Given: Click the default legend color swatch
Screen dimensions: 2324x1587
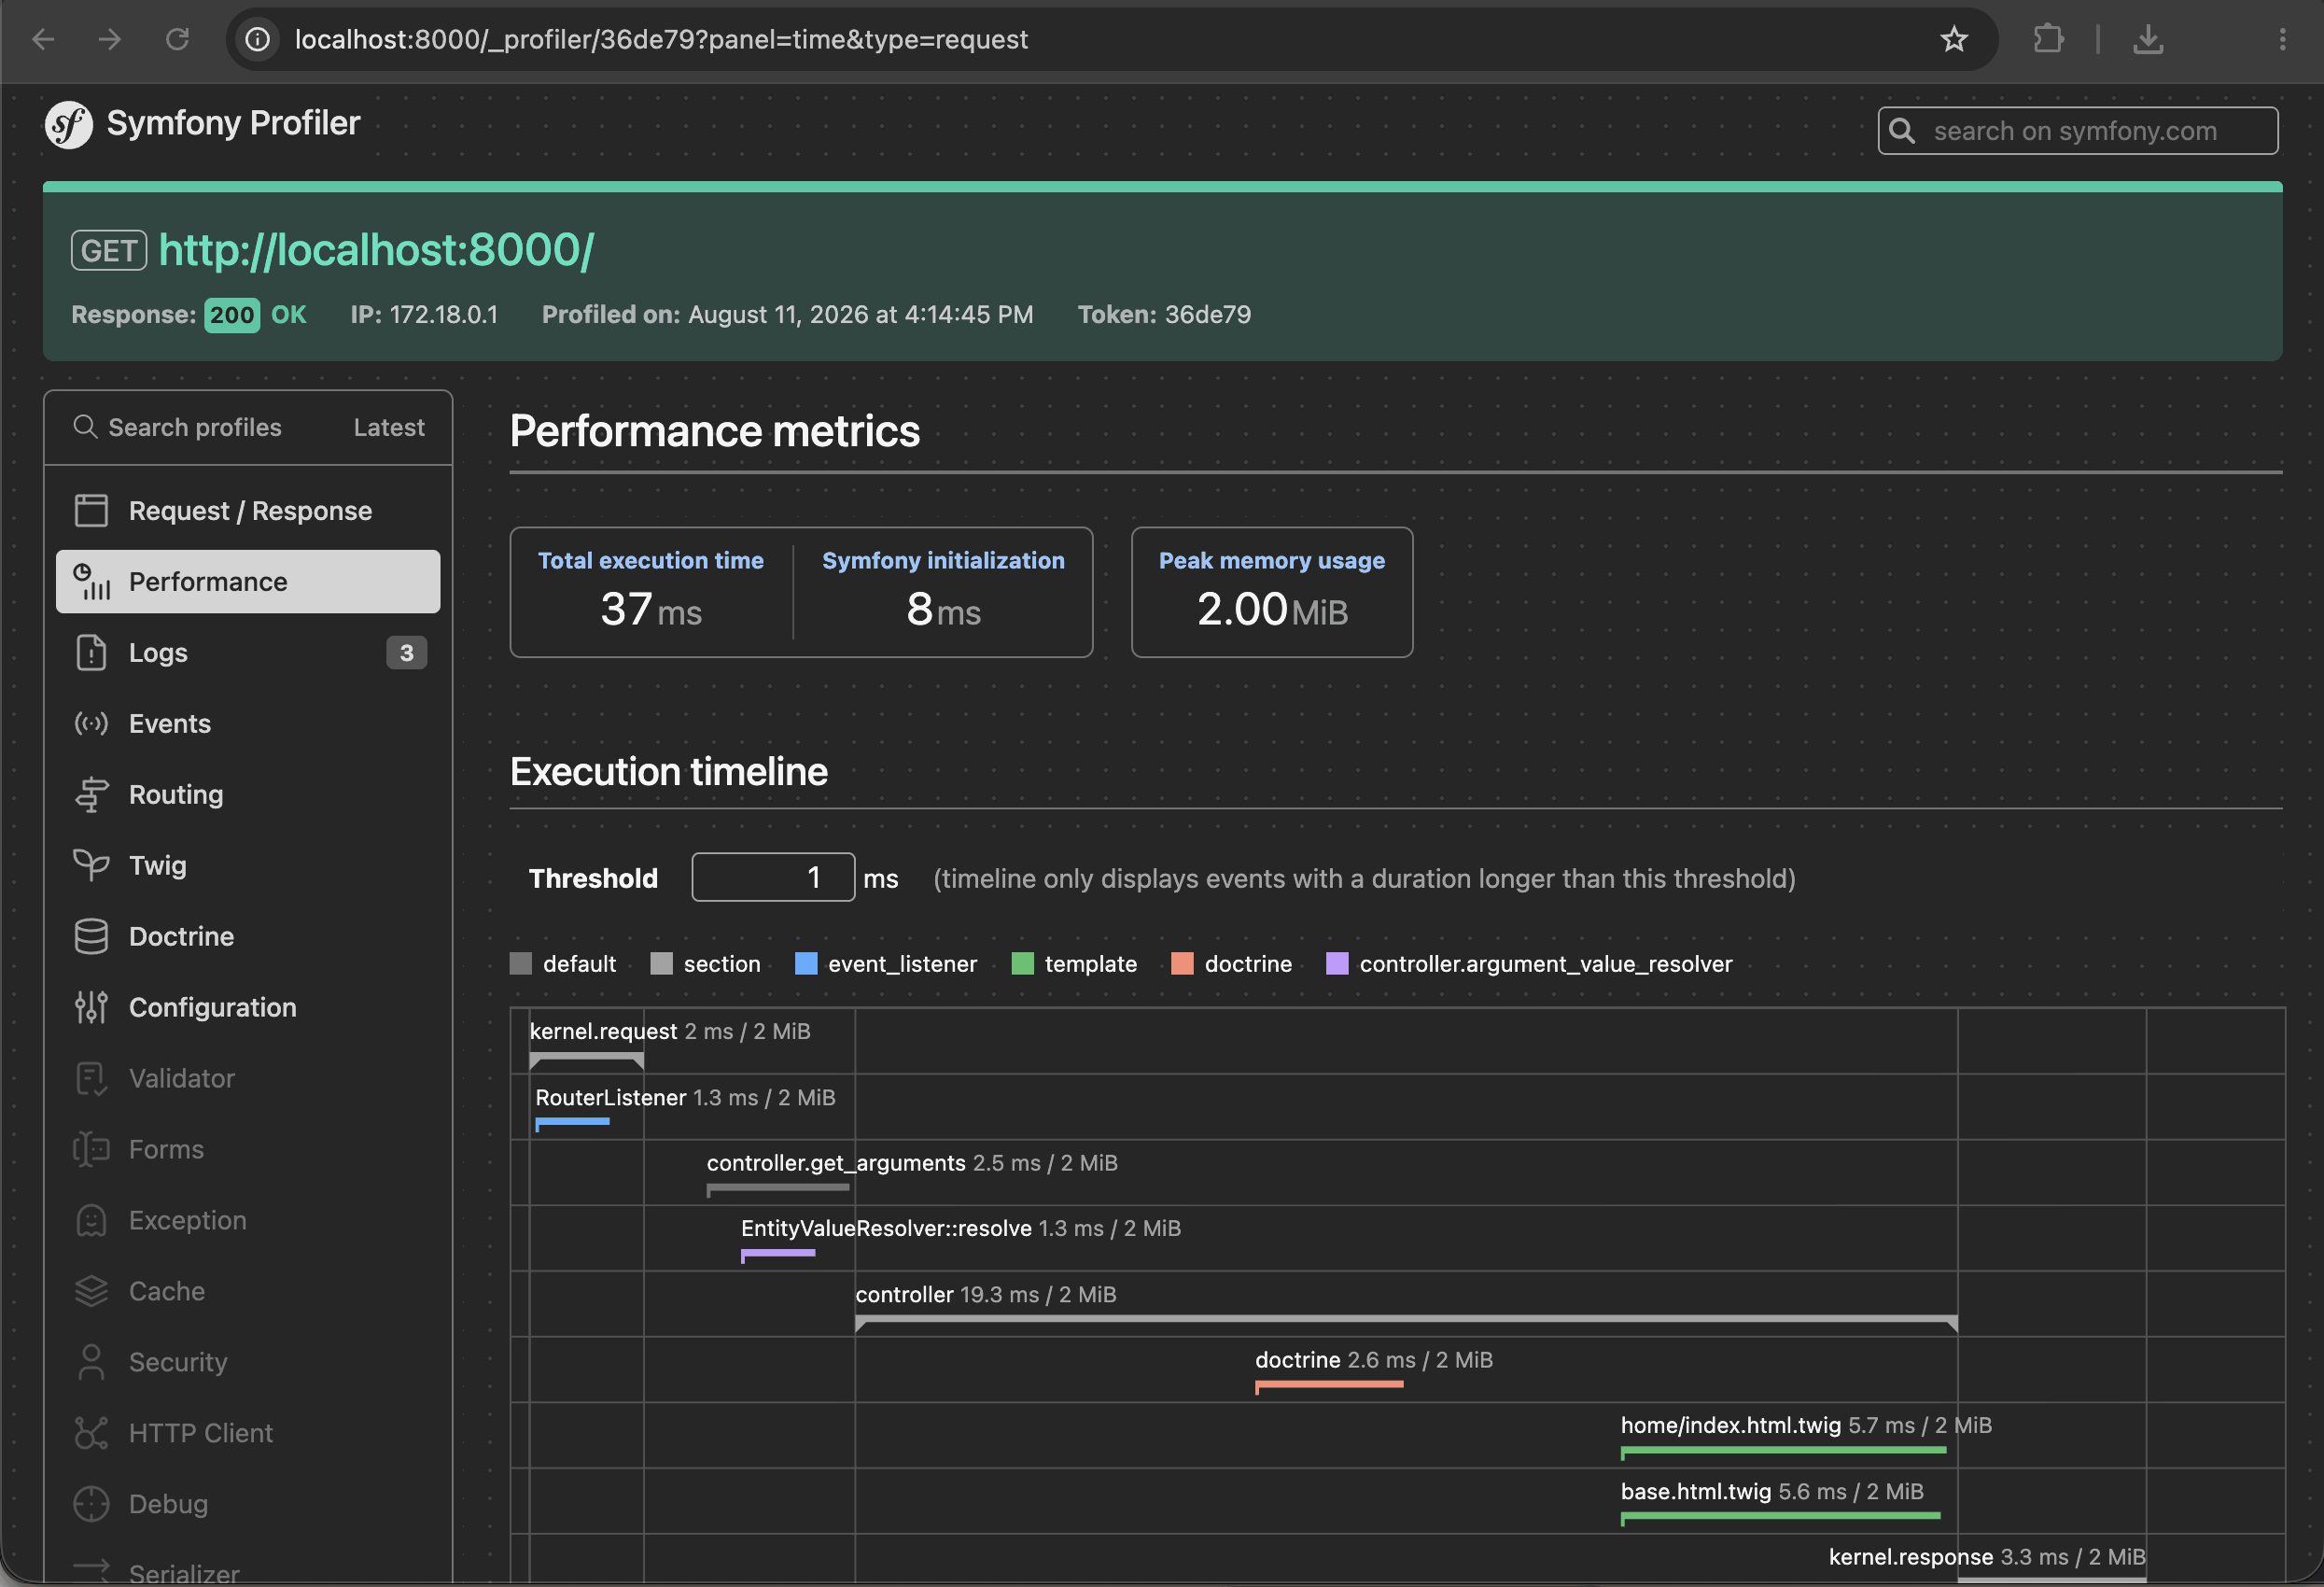Looking at the screenshot, I should pyautogui.click(x=521, y=963).
